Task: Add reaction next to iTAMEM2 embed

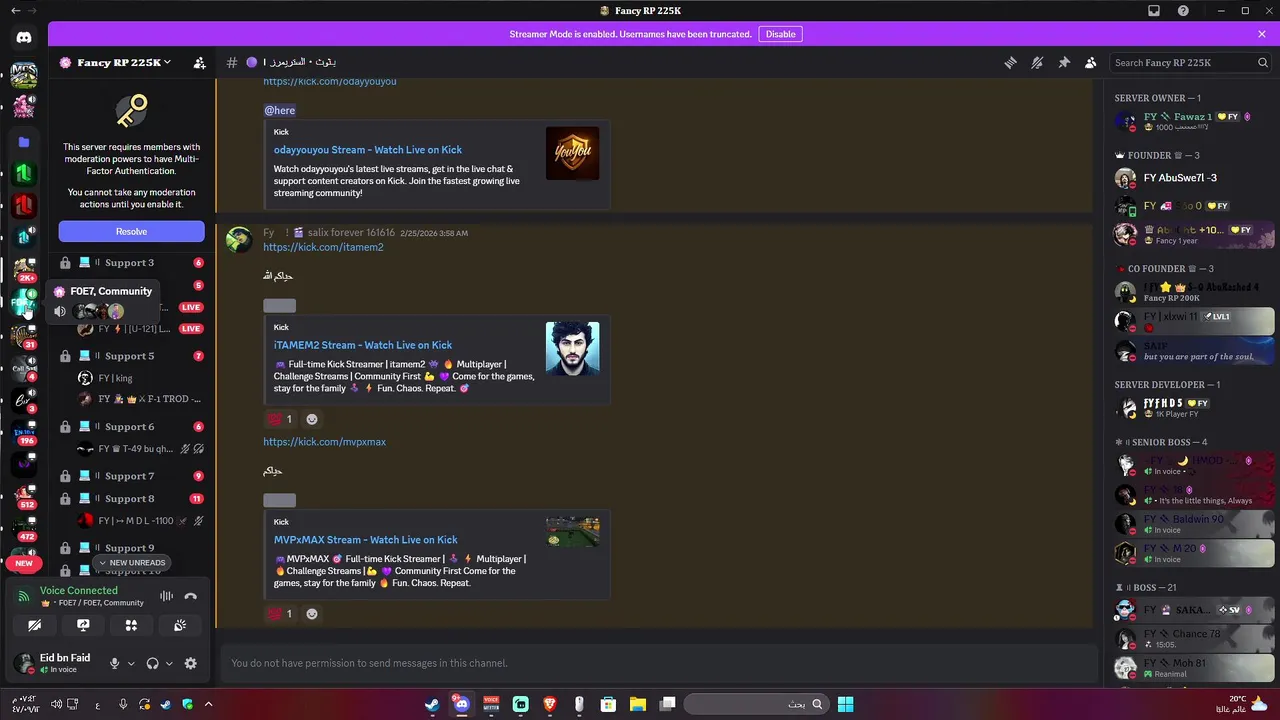Action: tap(312, 419)
